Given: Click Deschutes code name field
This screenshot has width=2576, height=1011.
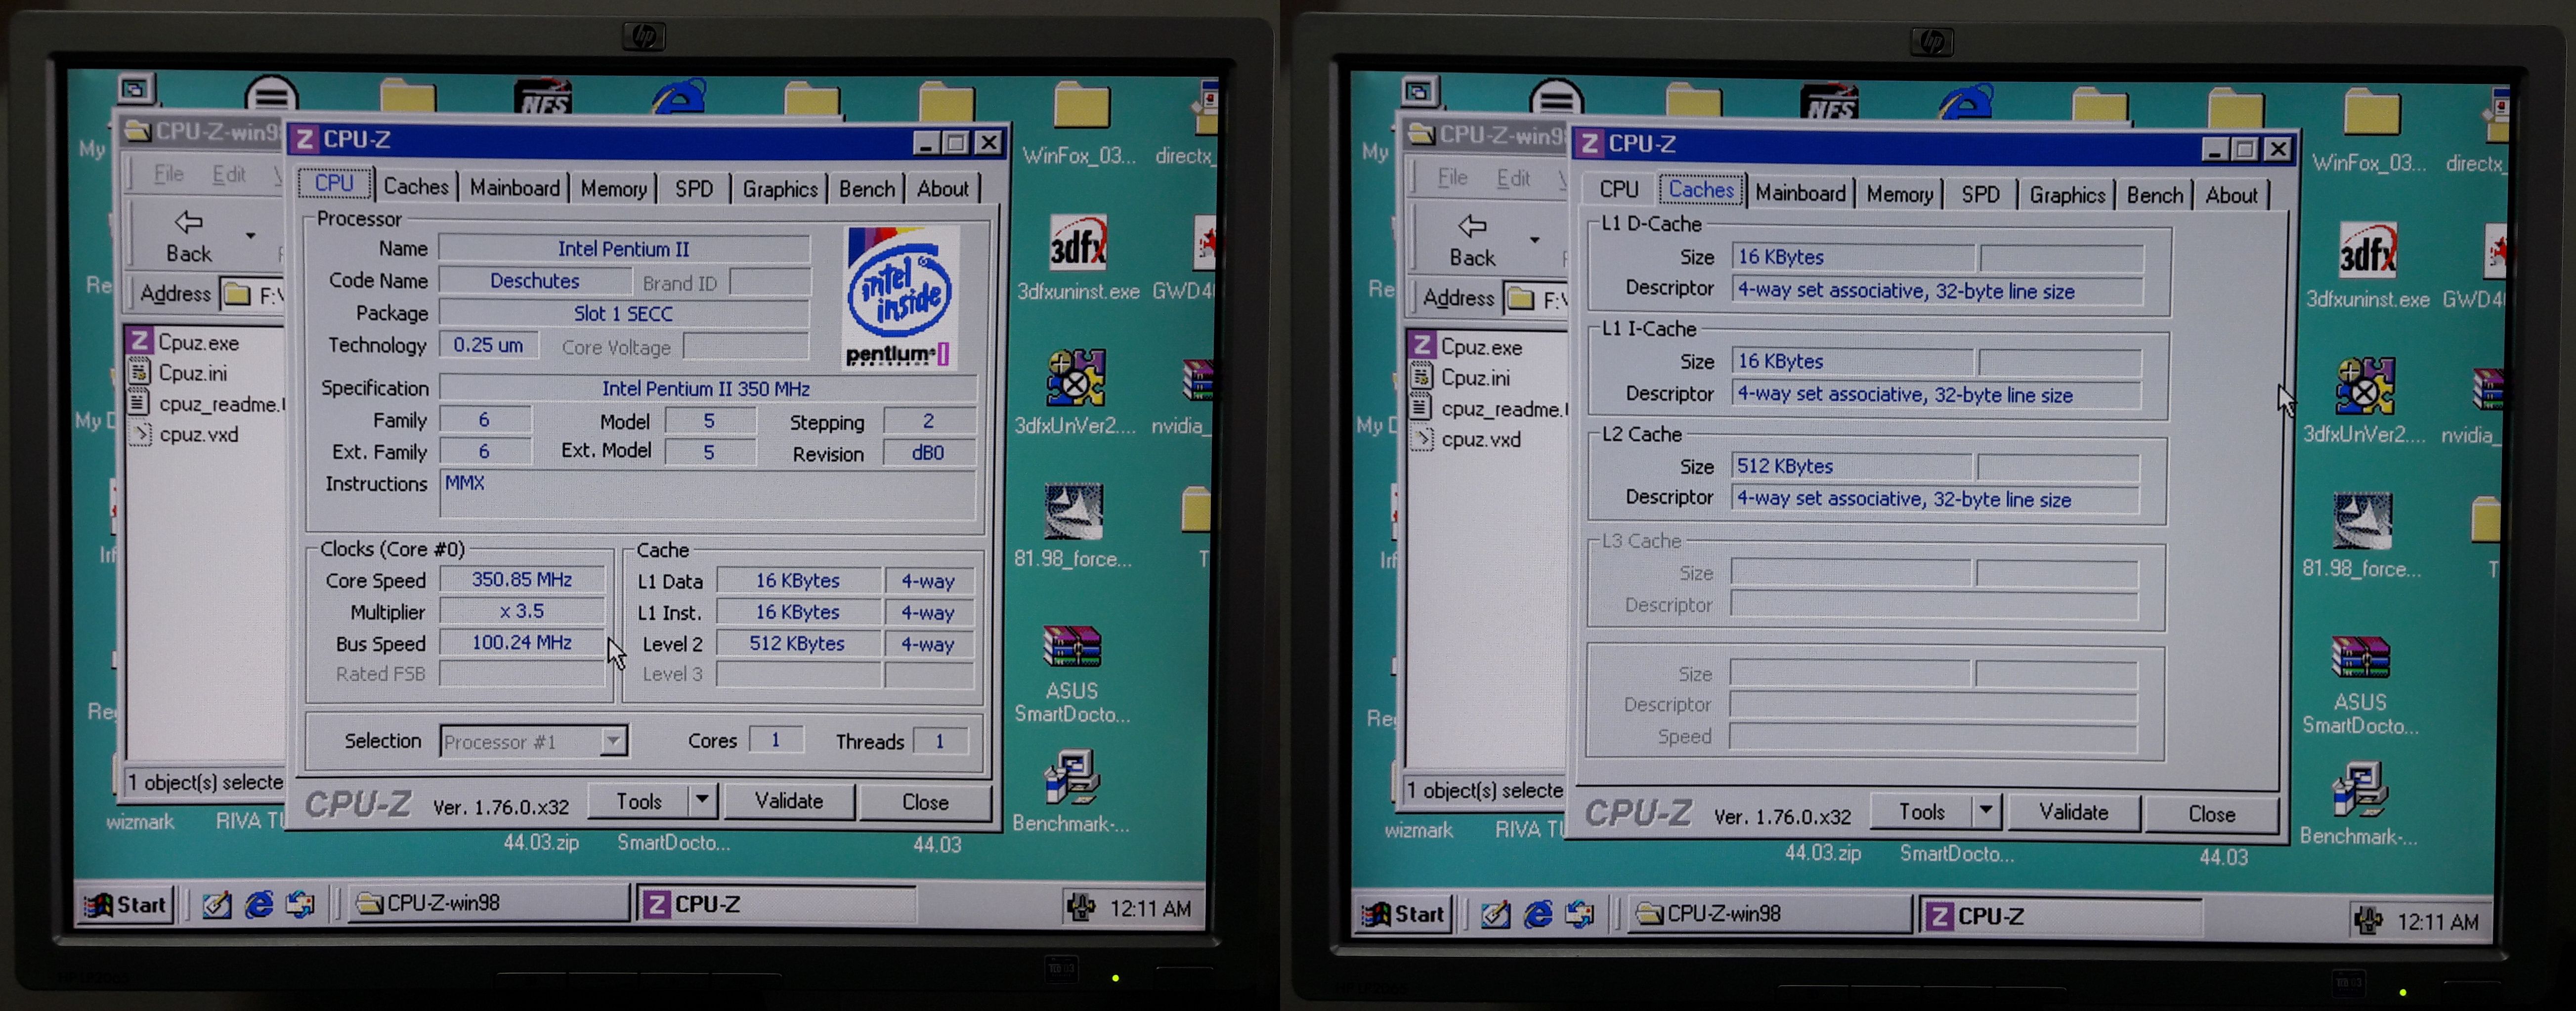Looking at the screenshot, I should pos(535,281).
